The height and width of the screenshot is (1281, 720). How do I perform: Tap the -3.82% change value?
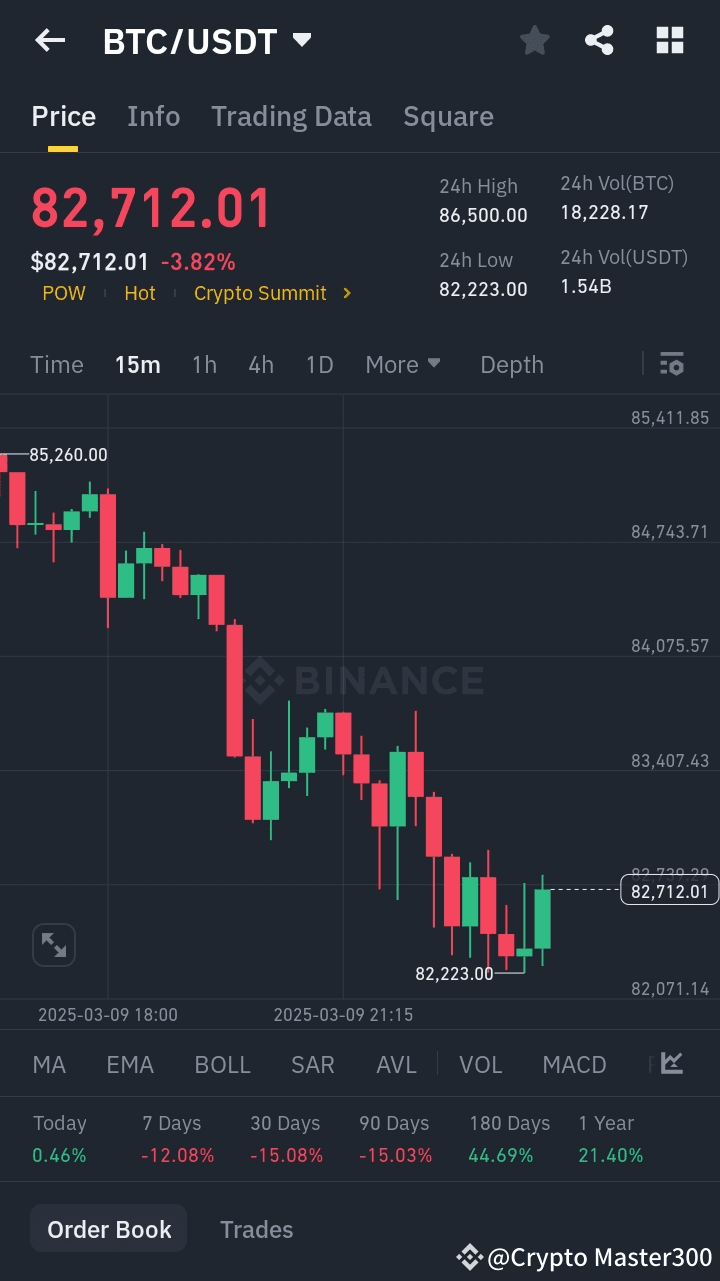[x=198, y=262]
